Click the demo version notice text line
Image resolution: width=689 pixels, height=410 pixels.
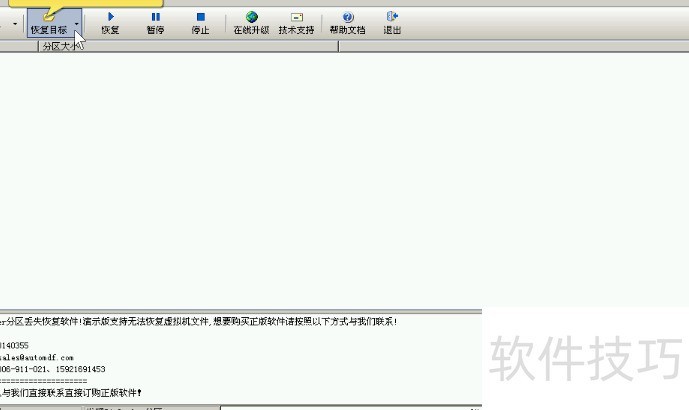(200, 321)
